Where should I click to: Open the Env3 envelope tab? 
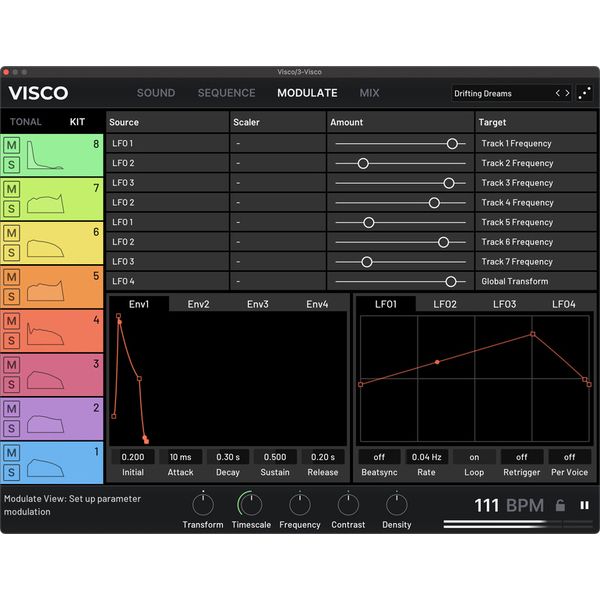[258, 304]
